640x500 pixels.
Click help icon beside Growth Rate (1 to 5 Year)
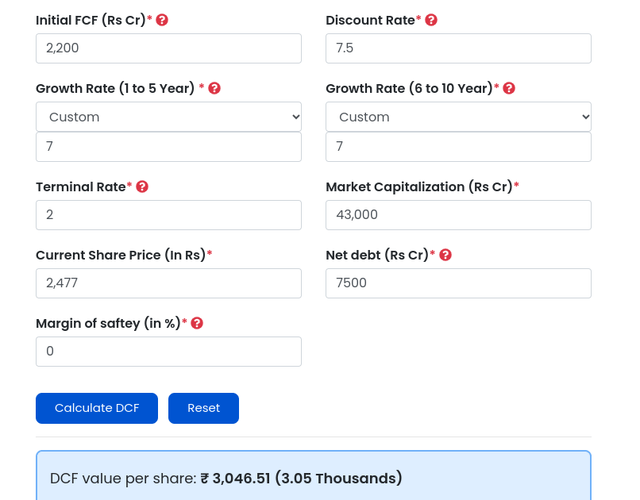[214, 88]
